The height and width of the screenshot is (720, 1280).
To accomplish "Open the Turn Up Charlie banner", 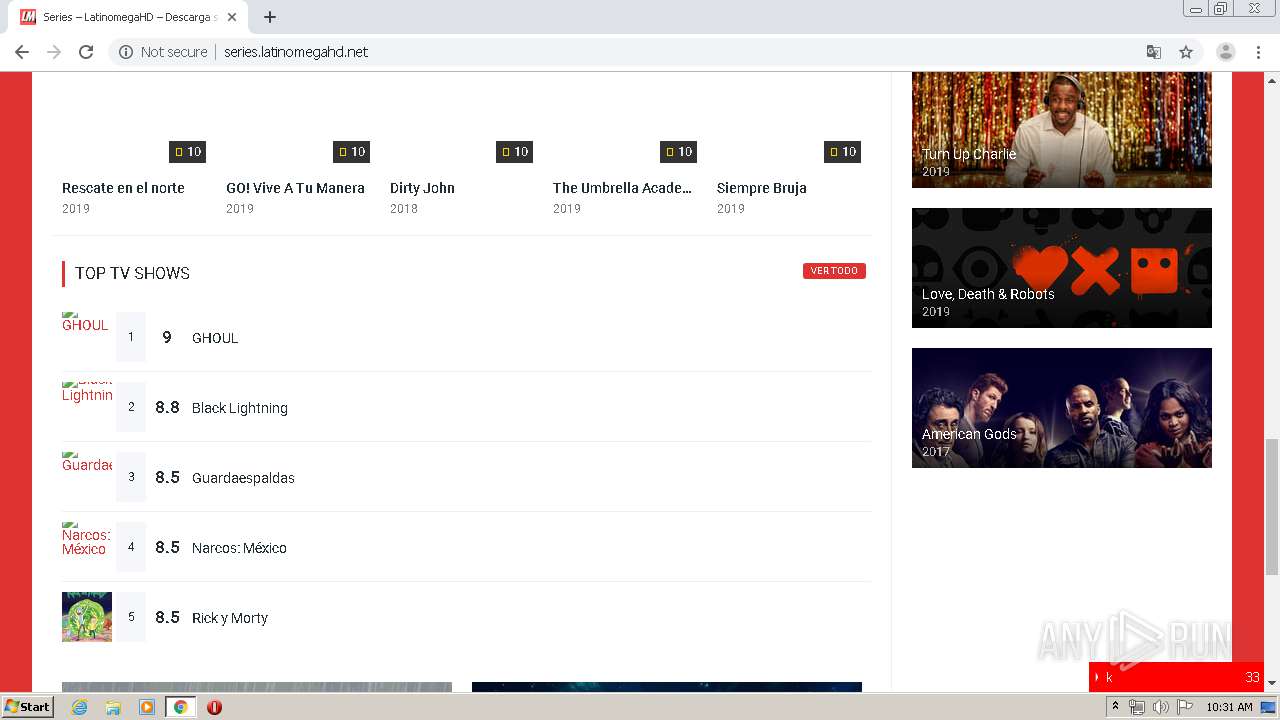I will pos(1062,130).
